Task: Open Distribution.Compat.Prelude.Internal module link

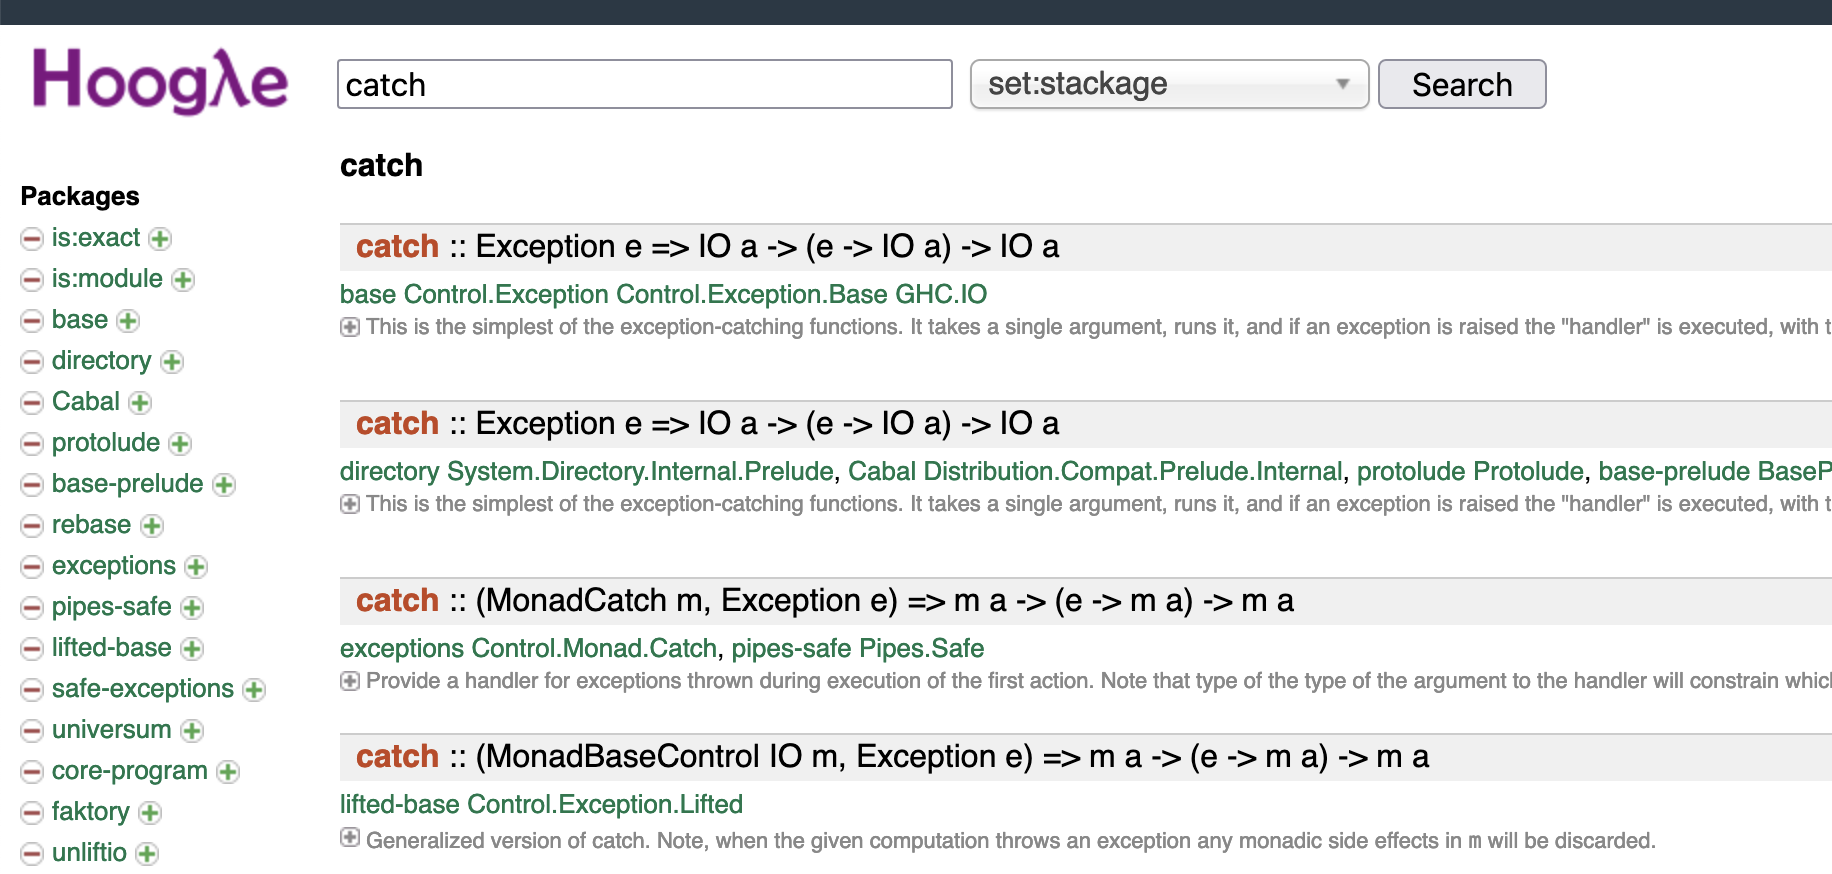Action: pyautogui.click(x=1133, y=471)
